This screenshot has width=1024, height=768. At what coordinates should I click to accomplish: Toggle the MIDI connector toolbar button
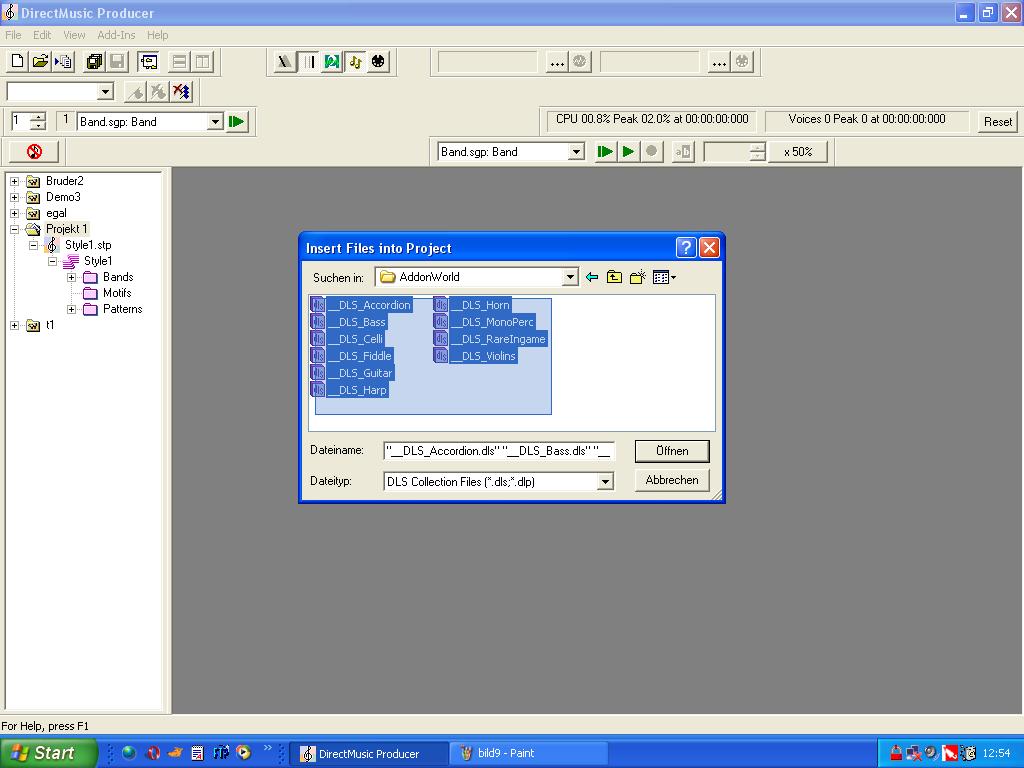tap(378, 62)
